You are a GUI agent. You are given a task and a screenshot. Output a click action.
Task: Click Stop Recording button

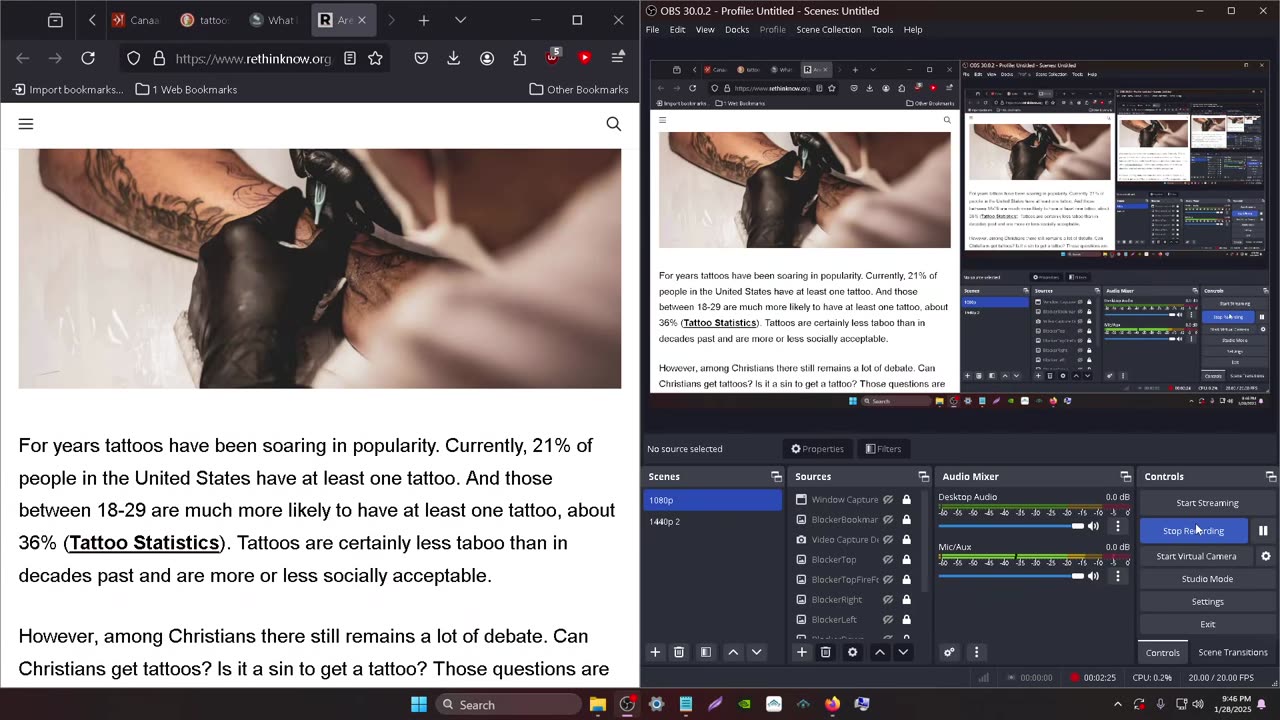pos(1194,531)
